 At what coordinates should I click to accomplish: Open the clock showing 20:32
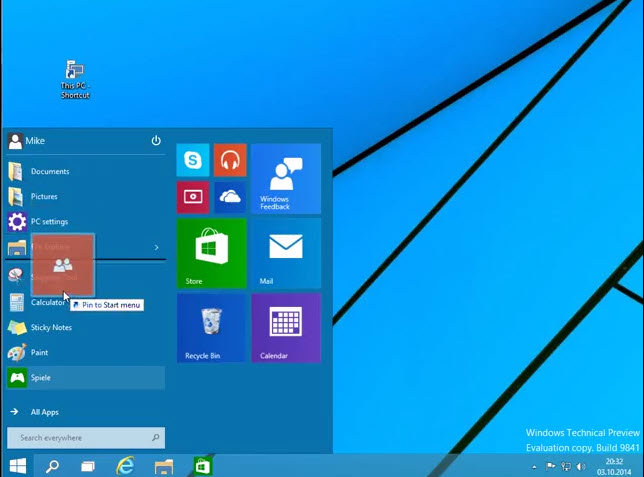pos(614,467)
